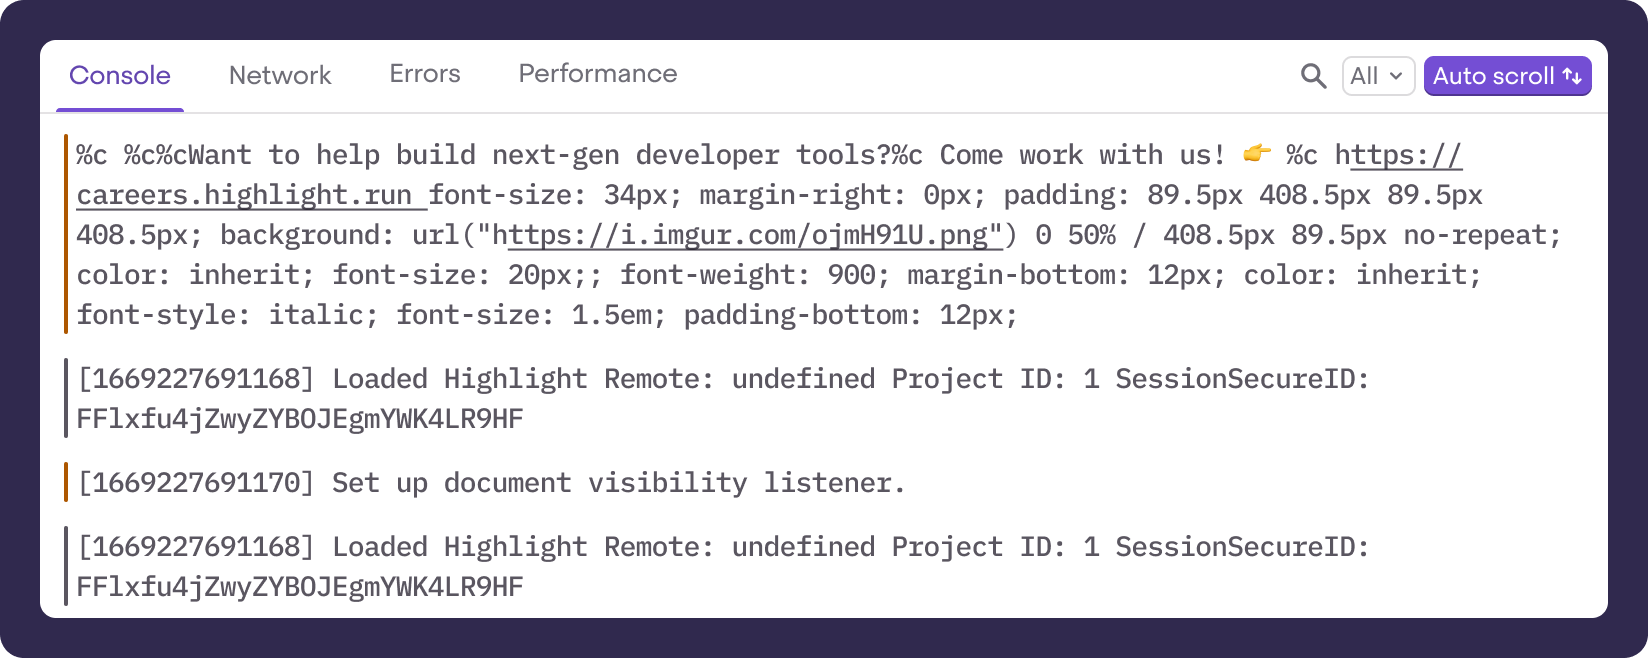Image resolution: width=1648 pixels, height=658 pixels.
Task: Click the orange bar beside the first log
Action: tap(66, 234)
